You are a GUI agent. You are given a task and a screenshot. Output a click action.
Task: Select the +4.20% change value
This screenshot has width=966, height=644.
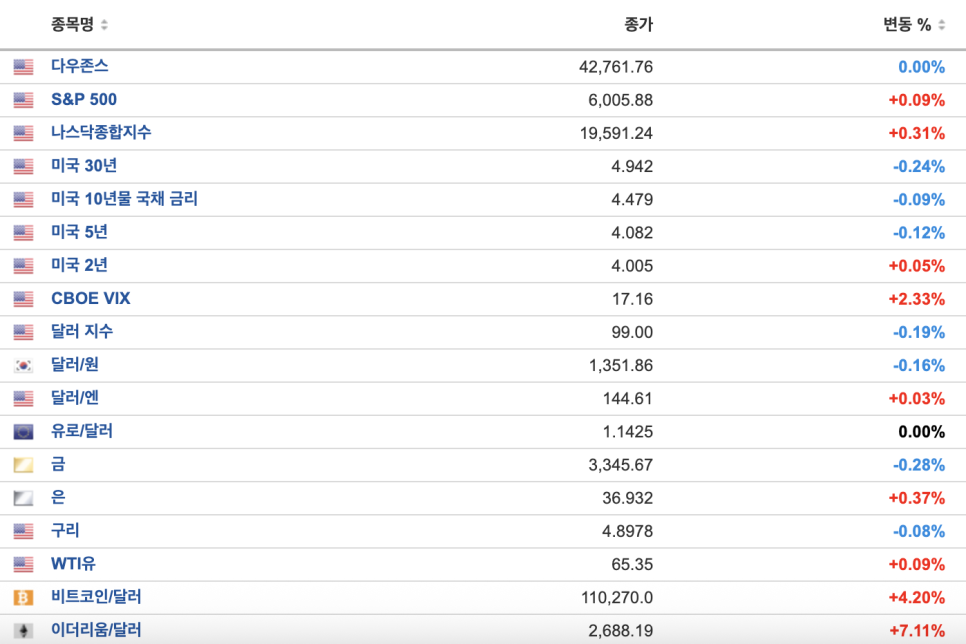click(916, 598)
